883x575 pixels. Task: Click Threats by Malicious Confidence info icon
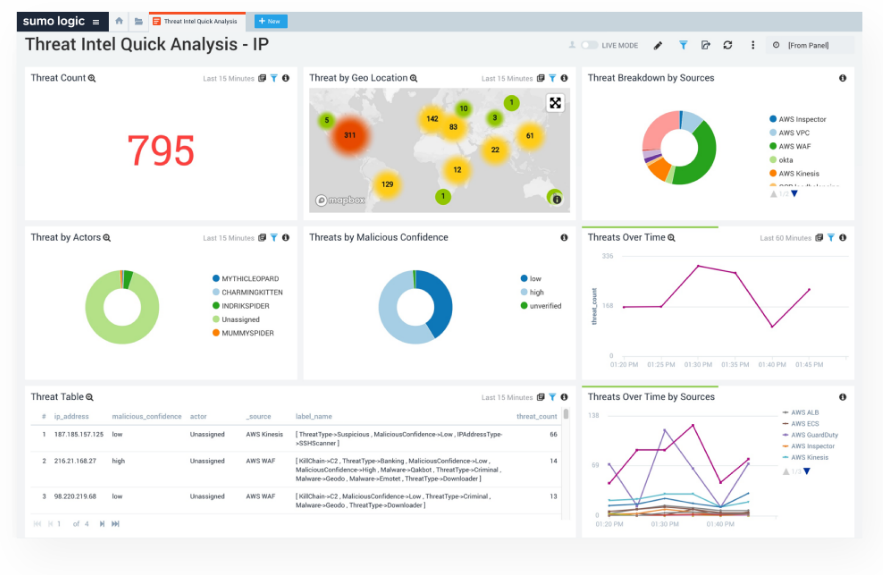coord(564,238)
